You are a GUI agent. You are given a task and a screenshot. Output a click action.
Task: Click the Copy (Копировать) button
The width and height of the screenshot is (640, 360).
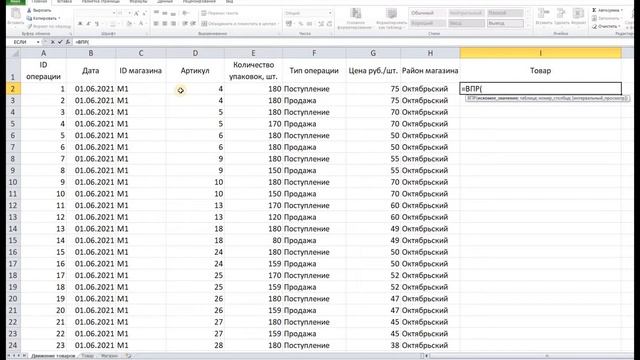(x=43, y=18)
